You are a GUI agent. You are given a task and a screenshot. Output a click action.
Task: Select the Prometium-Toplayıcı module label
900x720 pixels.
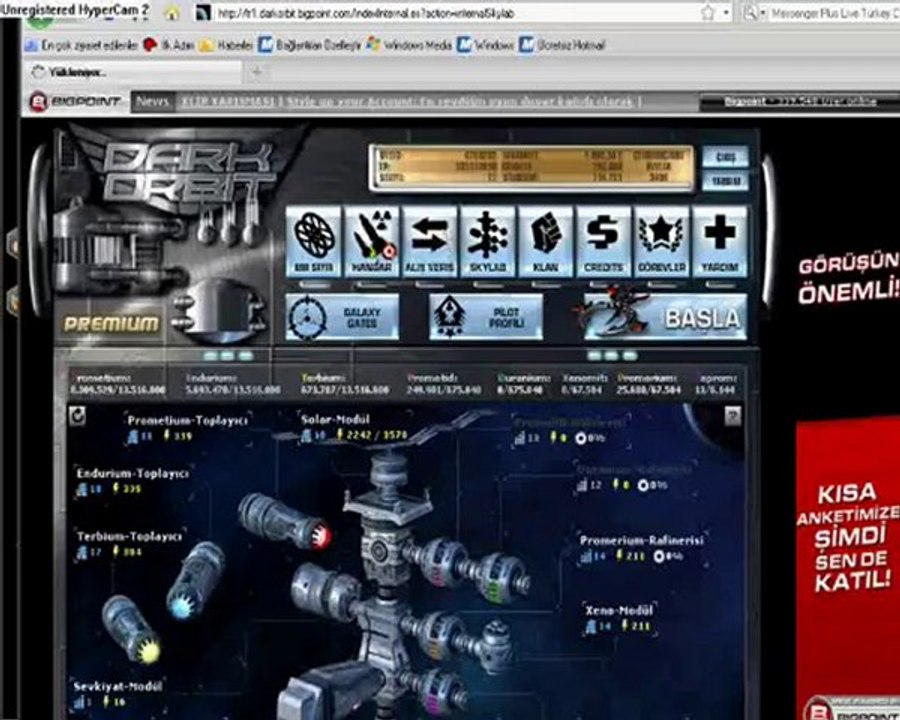click(x=187, y=421)
